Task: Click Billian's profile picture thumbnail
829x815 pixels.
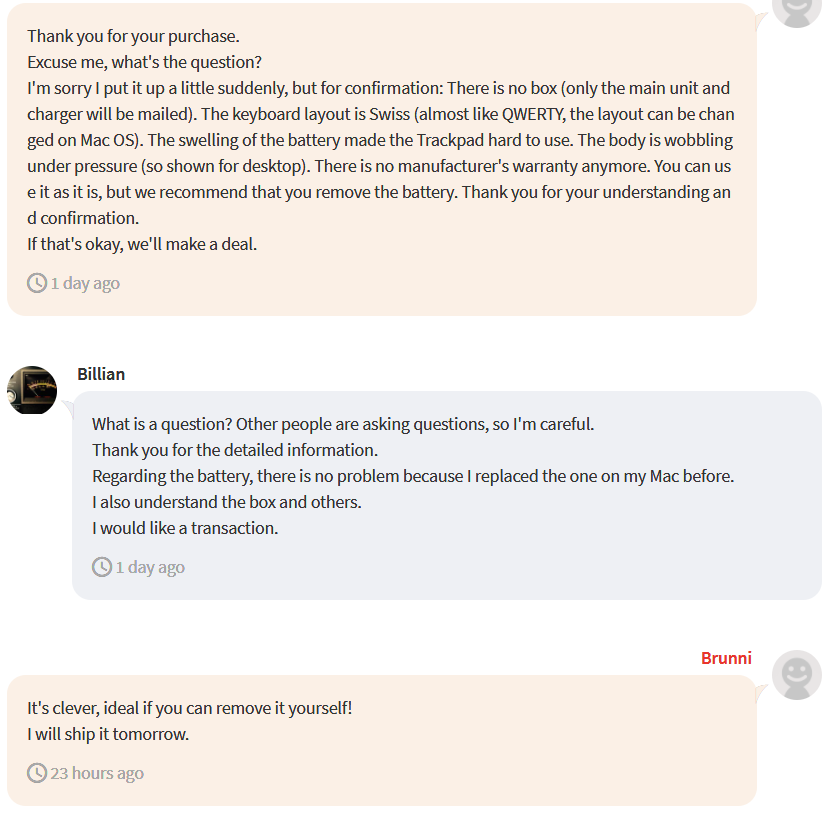Action: pyautogui.click(x=32, y=390)
